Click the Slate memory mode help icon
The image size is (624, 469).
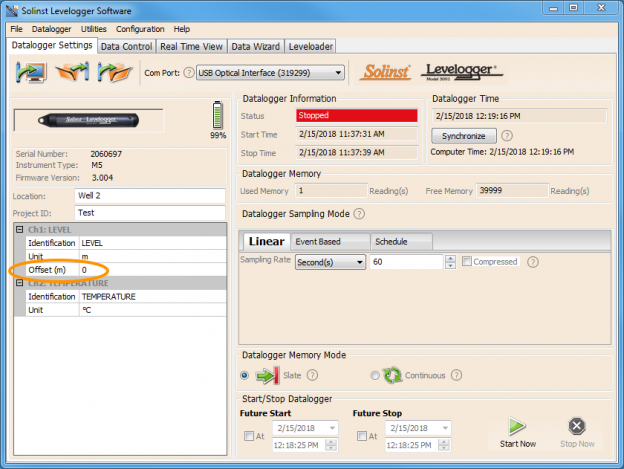(313, 375)
